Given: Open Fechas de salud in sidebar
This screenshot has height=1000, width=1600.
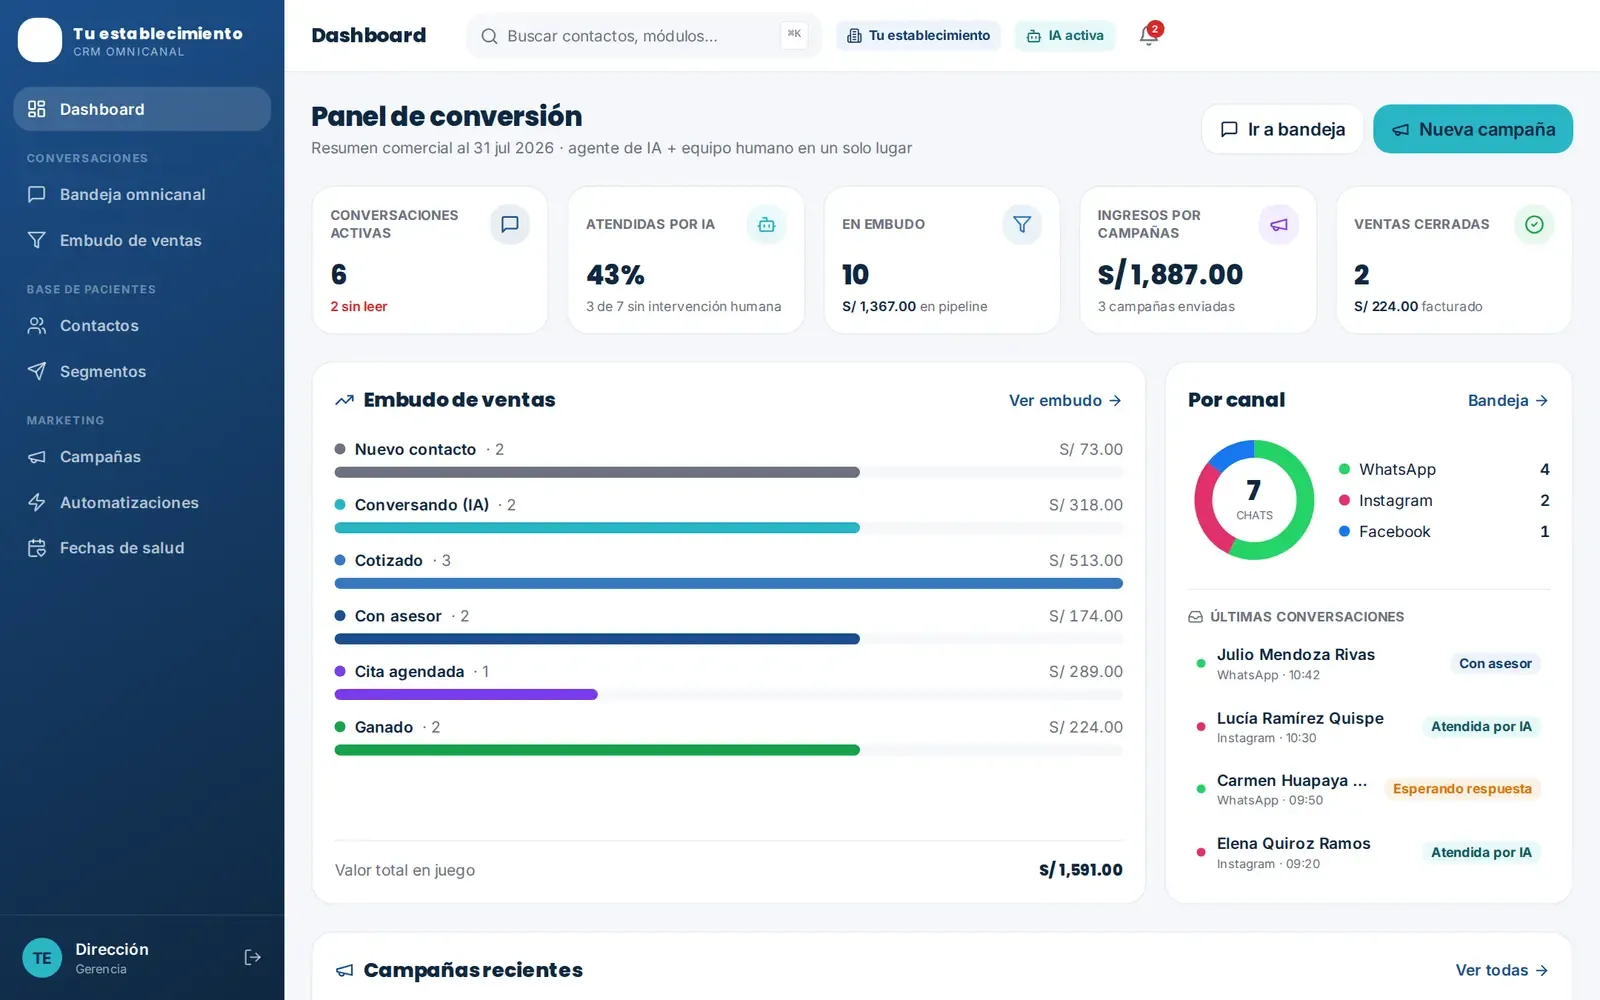Looking at the screenshot, I should point(142,548).
